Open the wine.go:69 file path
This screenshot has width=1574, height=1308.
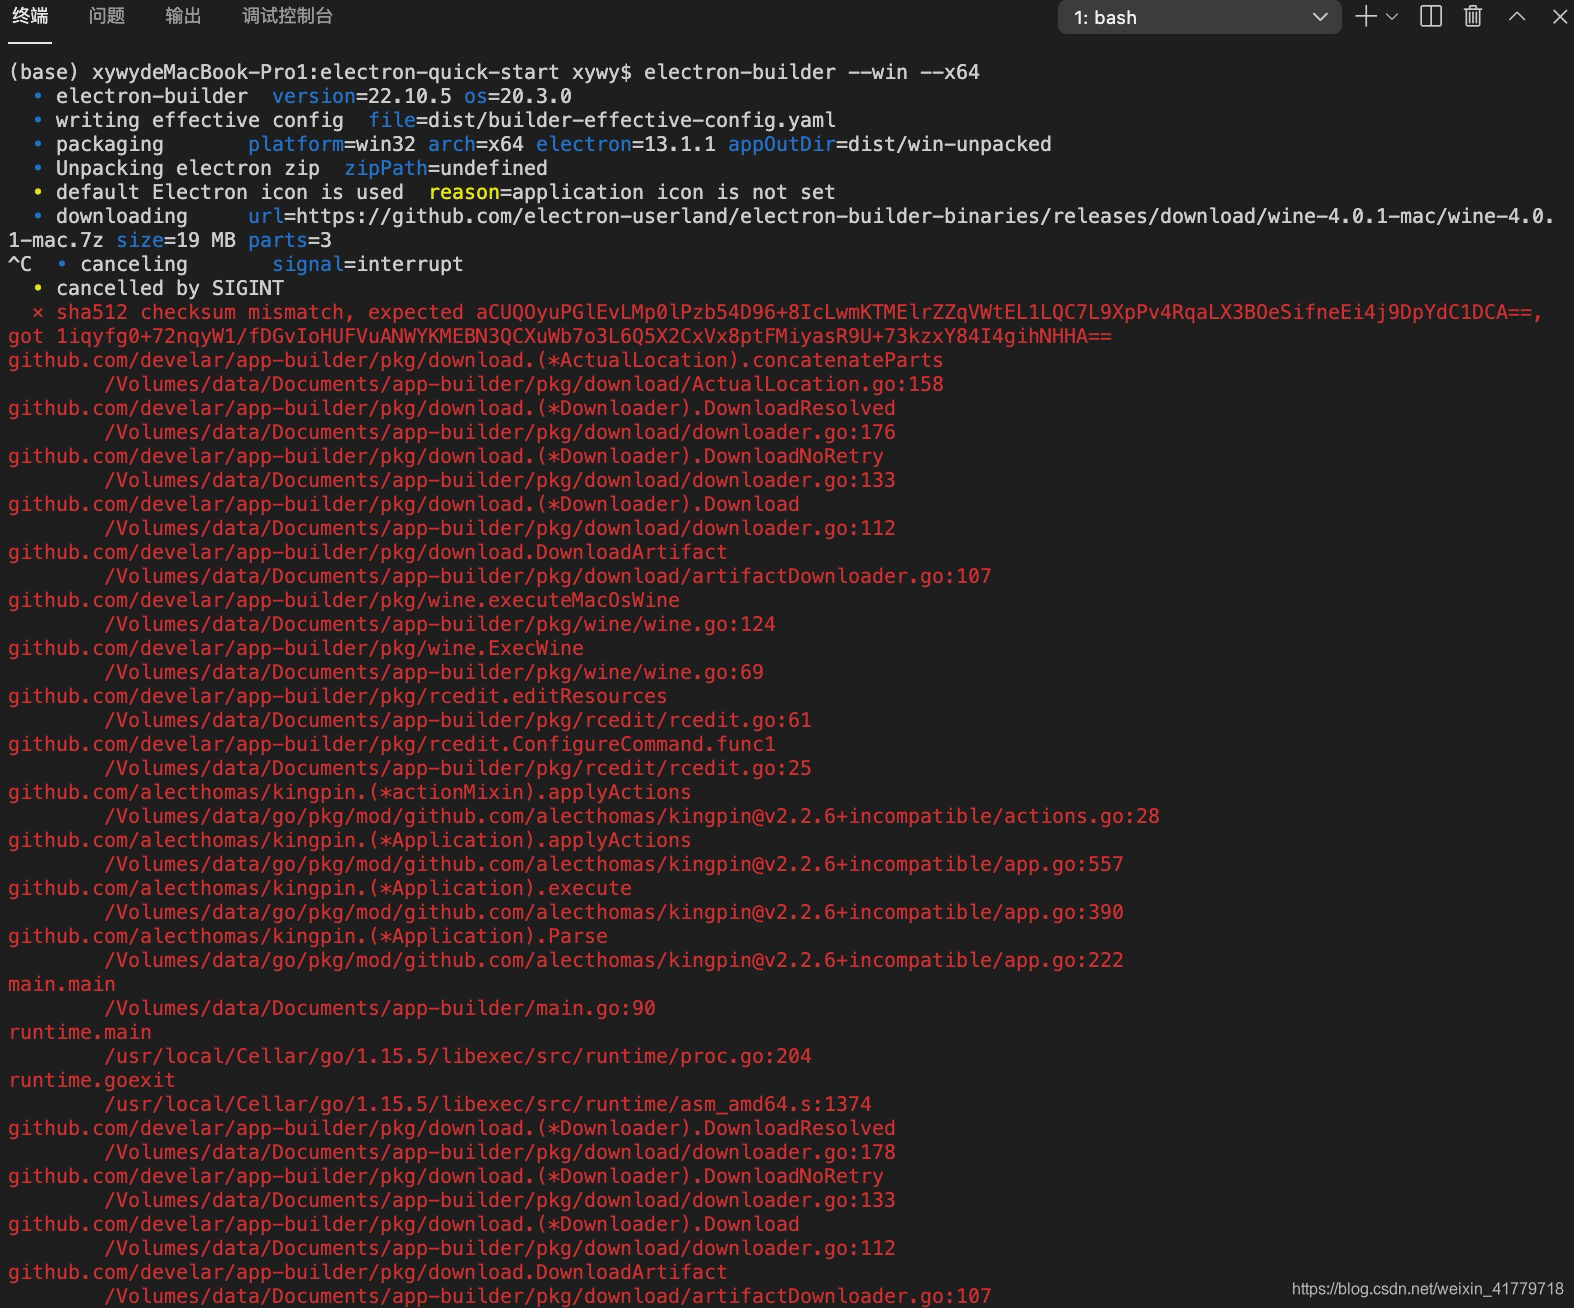coord(434,672)
